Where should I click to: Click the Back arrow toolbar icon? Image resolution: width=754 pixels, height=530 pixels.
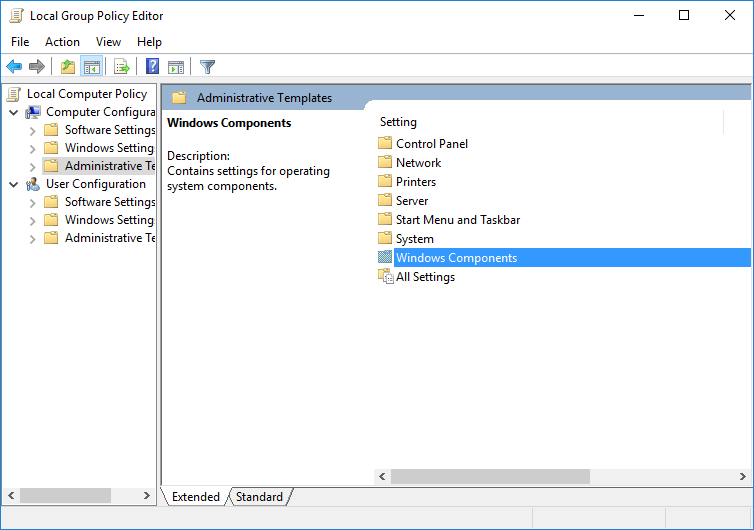14,66
